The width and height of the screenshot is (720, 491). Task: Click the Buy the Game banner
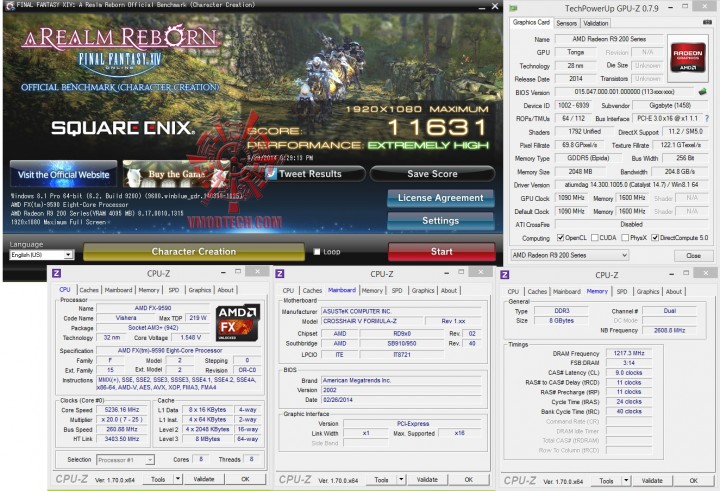pyautogui.click(x=176, y=174)
